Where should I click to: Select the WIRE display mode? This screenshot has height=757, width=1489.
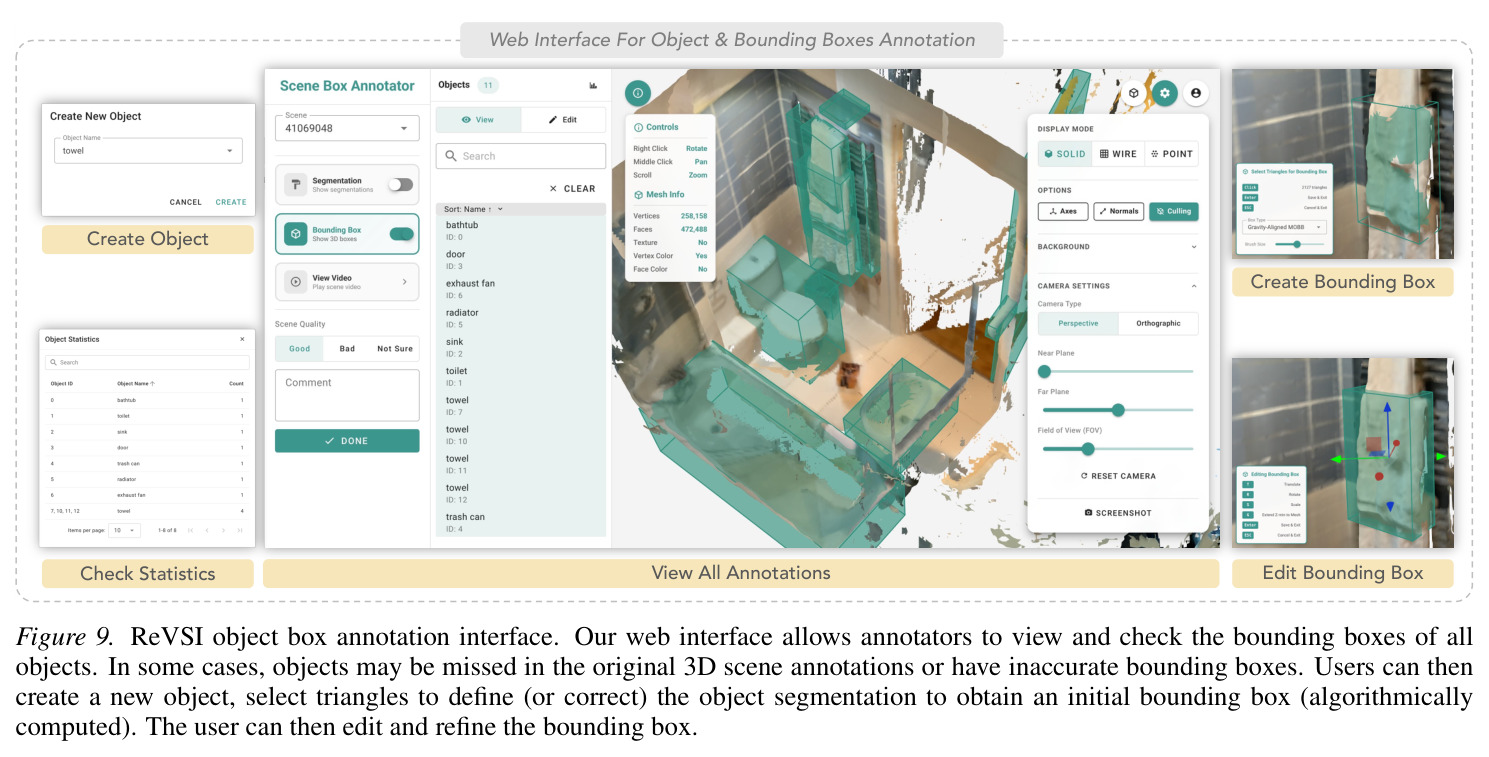pyautogui.click(x=1118, y=154)
